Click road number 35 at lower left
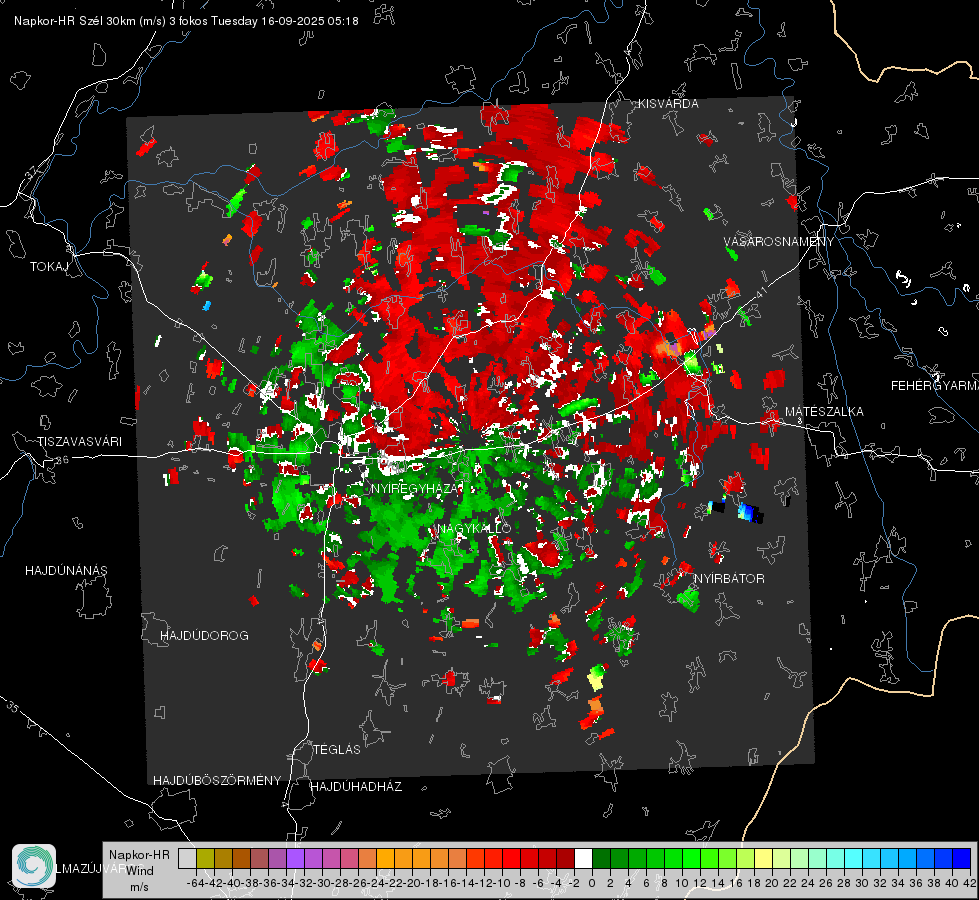 (14, 706)
